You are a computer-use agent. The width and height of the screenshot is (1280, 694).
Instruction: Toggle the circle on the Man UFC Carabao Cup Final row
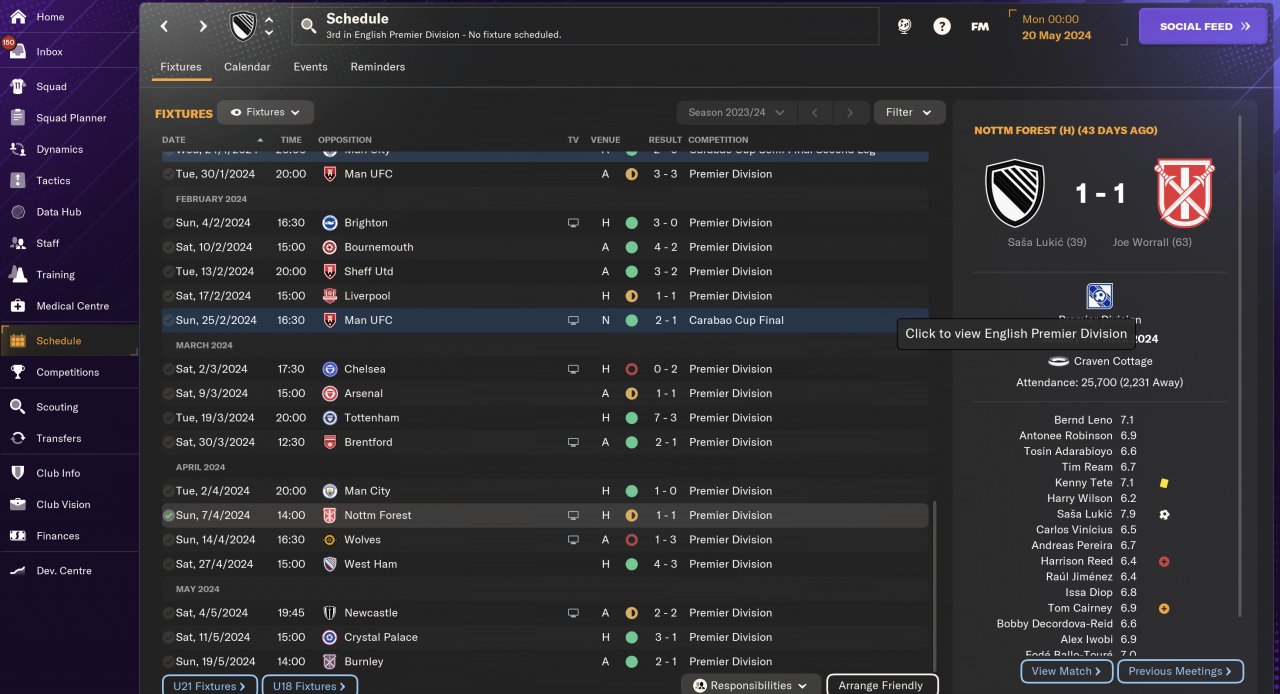point(168,320)
